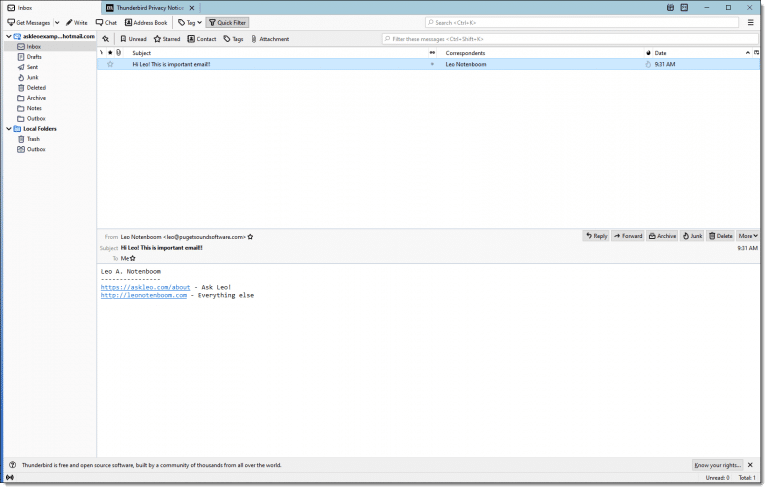
Task: Toggle read status dot of Leo's message
Action: coord(432,64)
